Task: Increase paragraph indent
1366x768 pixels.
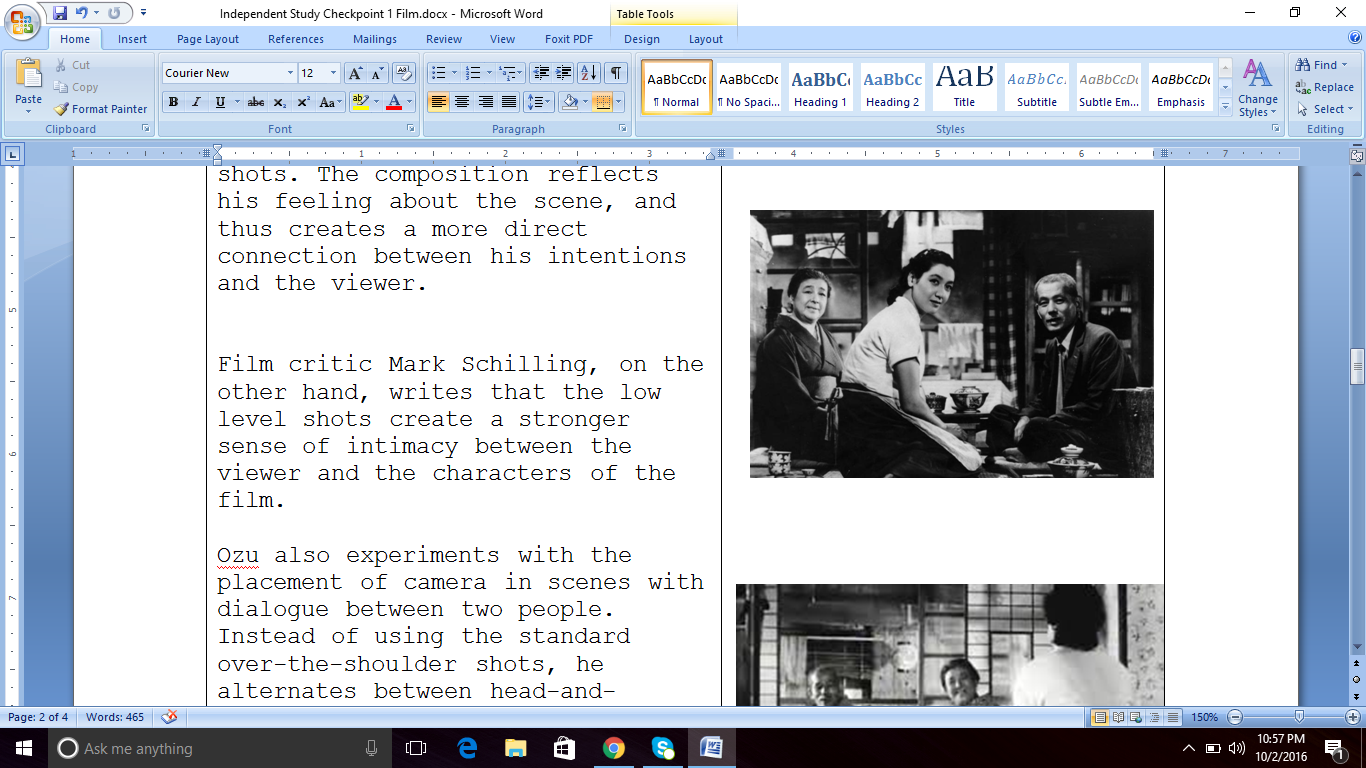Action: pyautogui.click(x=564, y=73)
